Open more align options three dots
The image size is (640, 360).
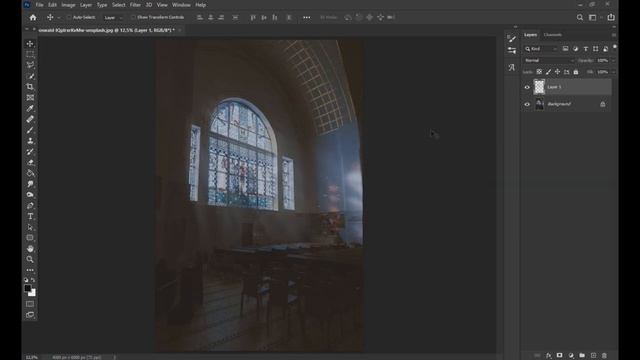tap(307, 18)
